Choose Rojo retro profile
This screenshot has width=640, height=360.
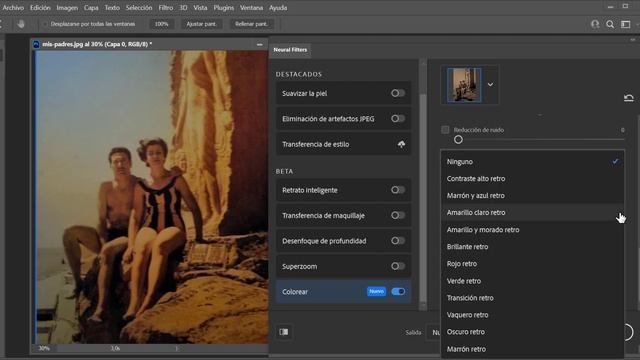[x=532, y=264]
